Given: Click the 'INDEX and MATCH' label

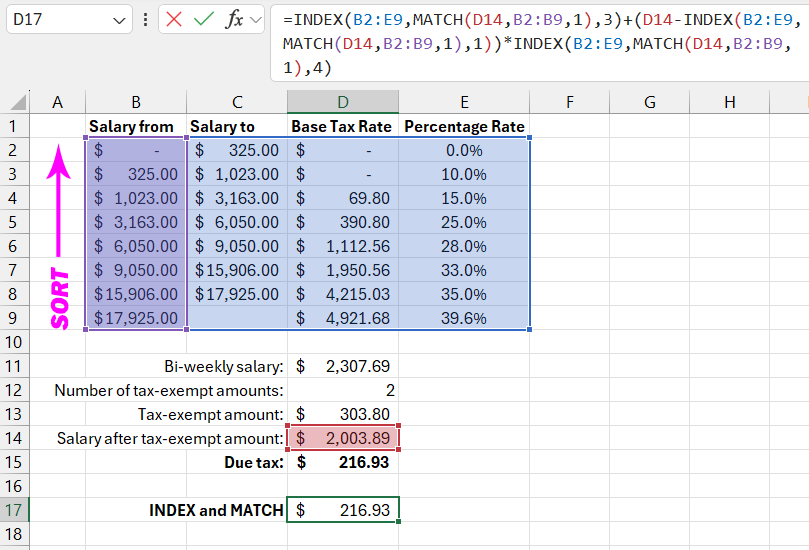Looking at the screenshot, I should point(216,510).
